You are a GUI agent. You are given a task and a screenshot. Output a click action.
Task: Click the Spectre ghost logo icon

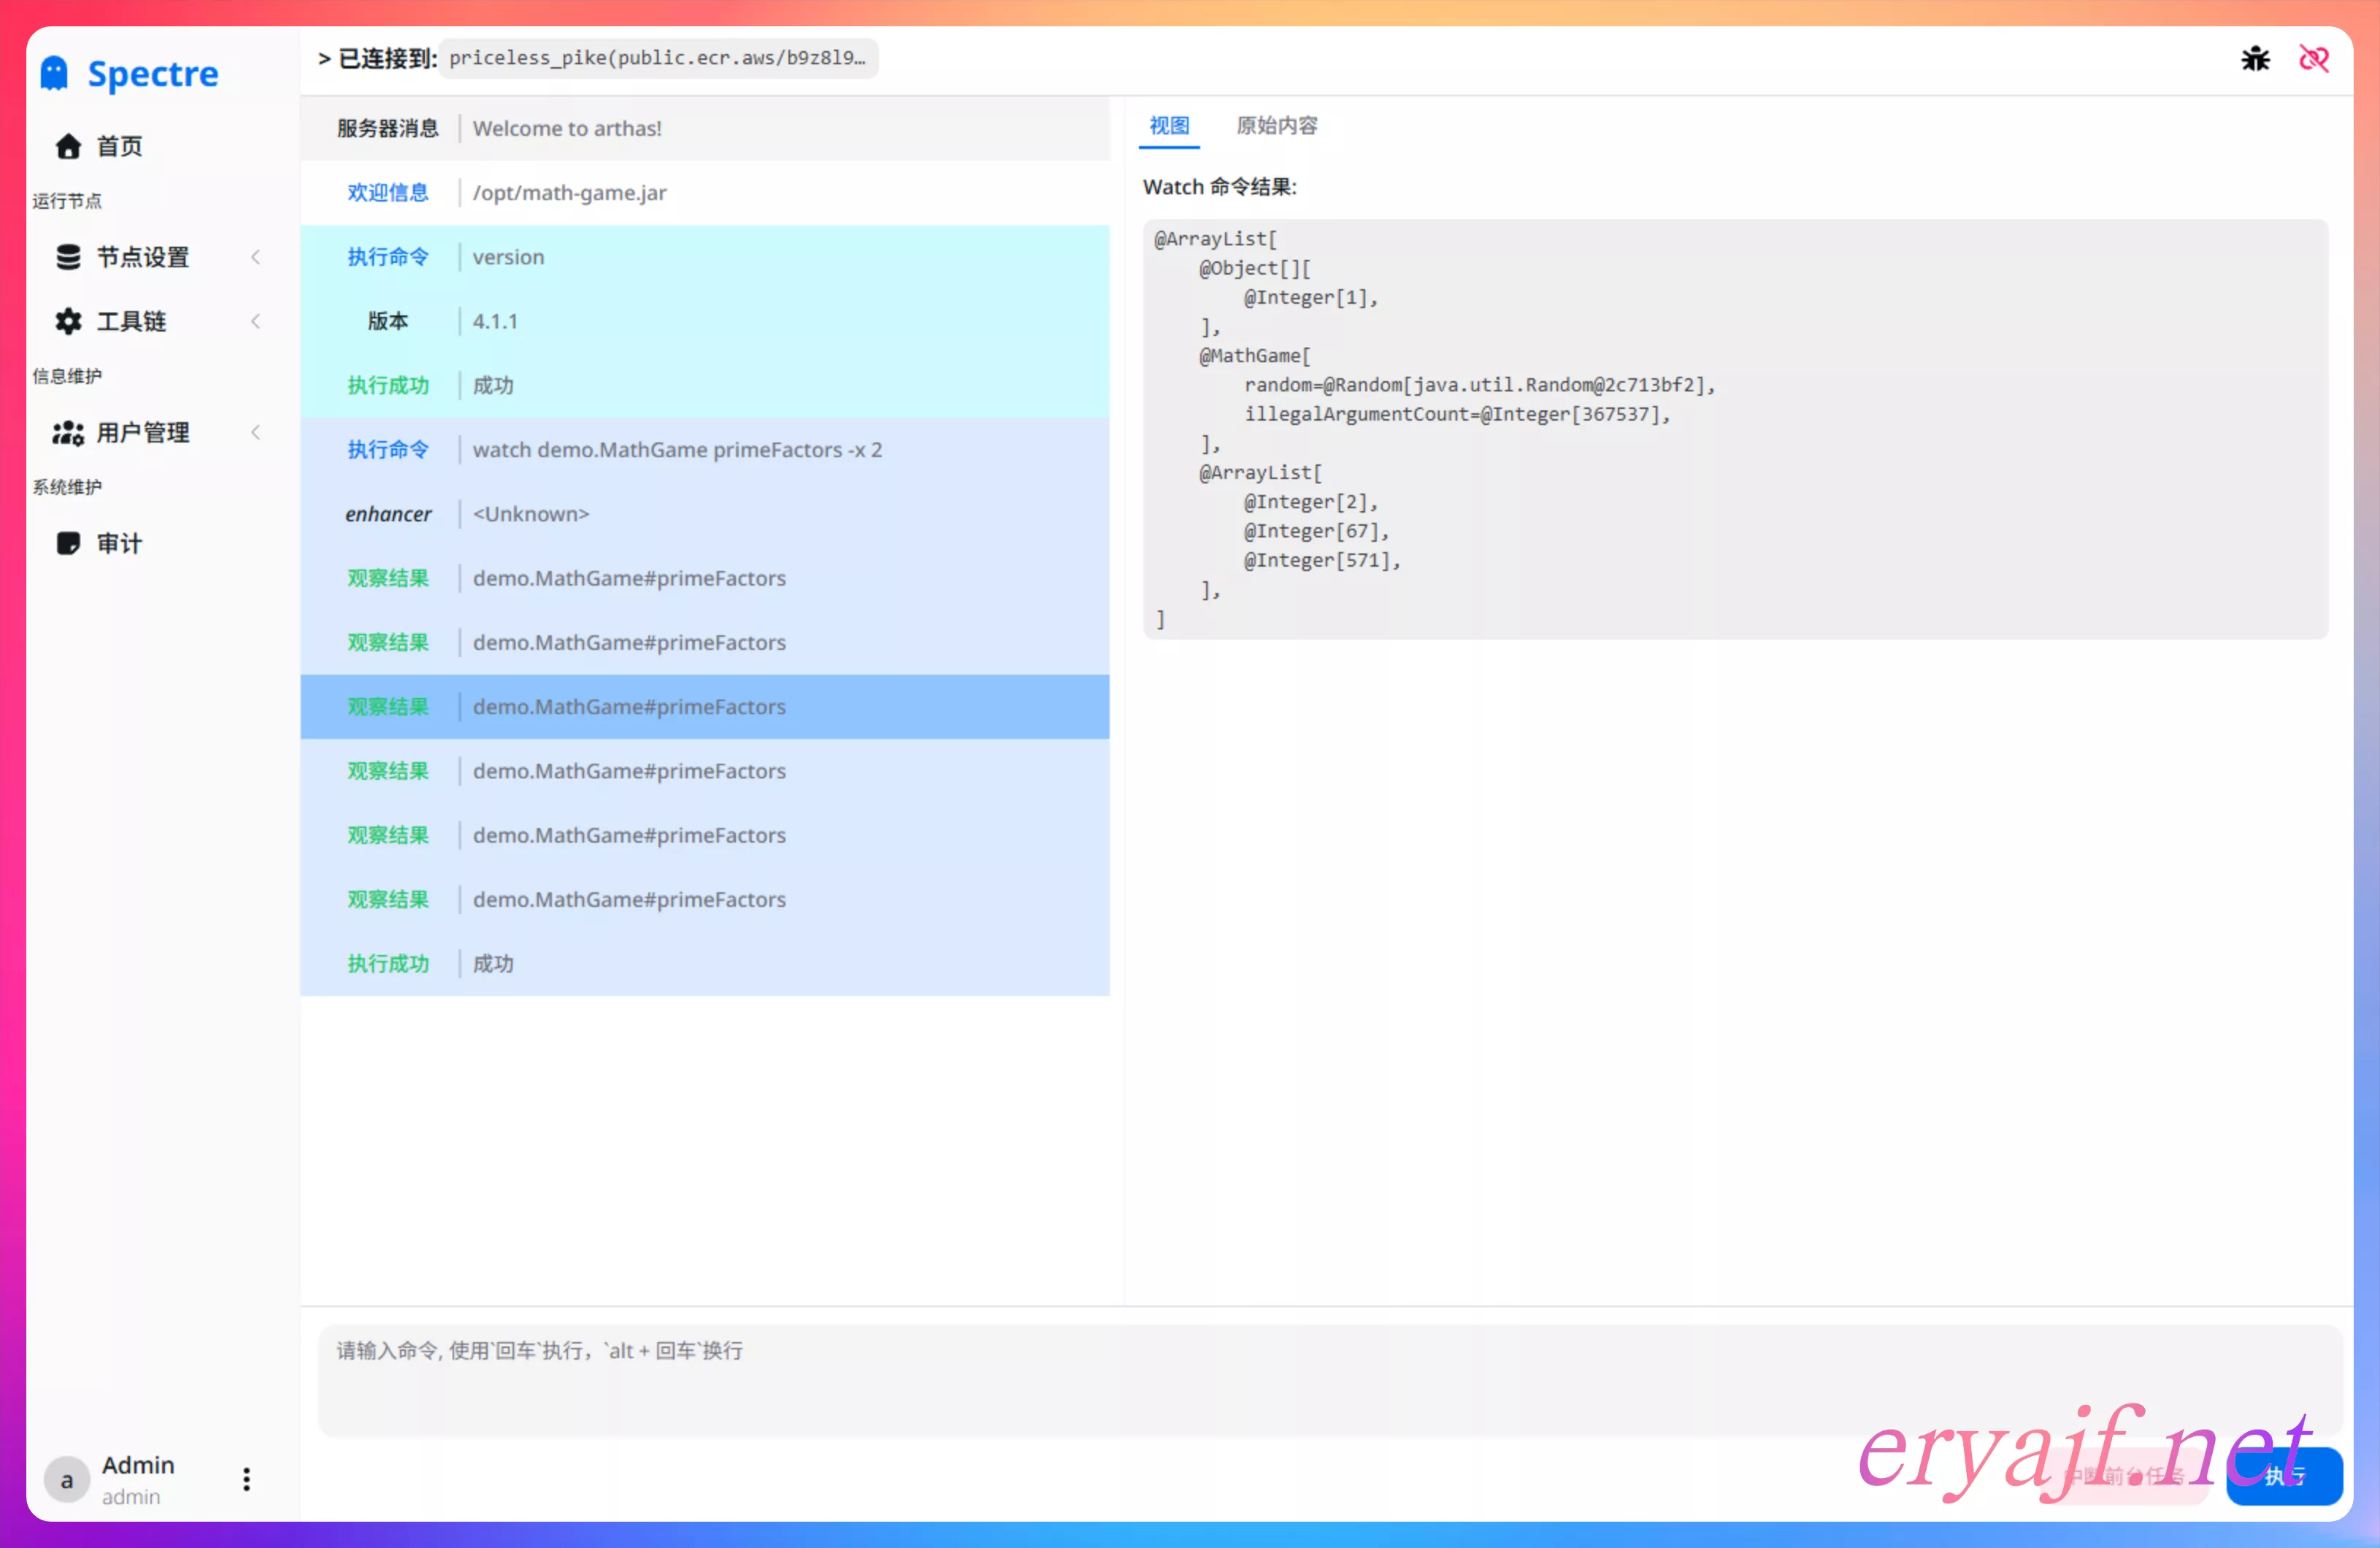click(x=54, y=73)
